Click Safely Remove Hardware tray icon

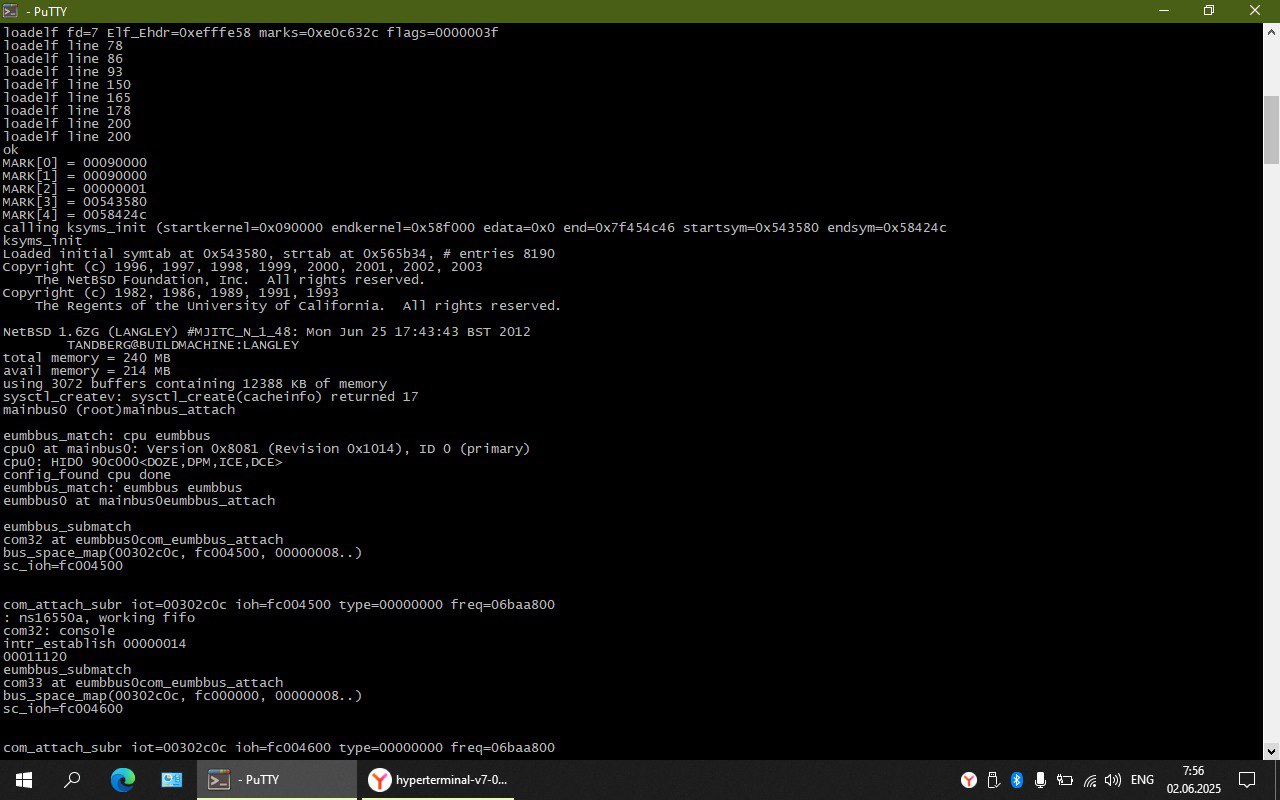[x=993, y=780]
